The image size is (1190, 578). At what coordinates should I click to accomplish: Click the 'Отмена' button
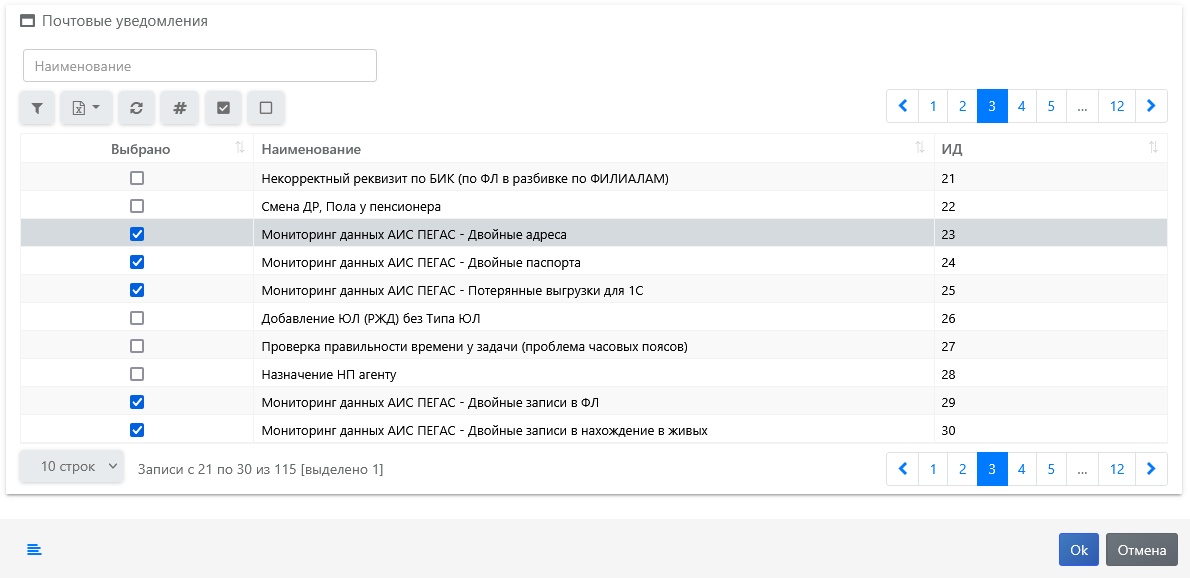(1140, 549)
